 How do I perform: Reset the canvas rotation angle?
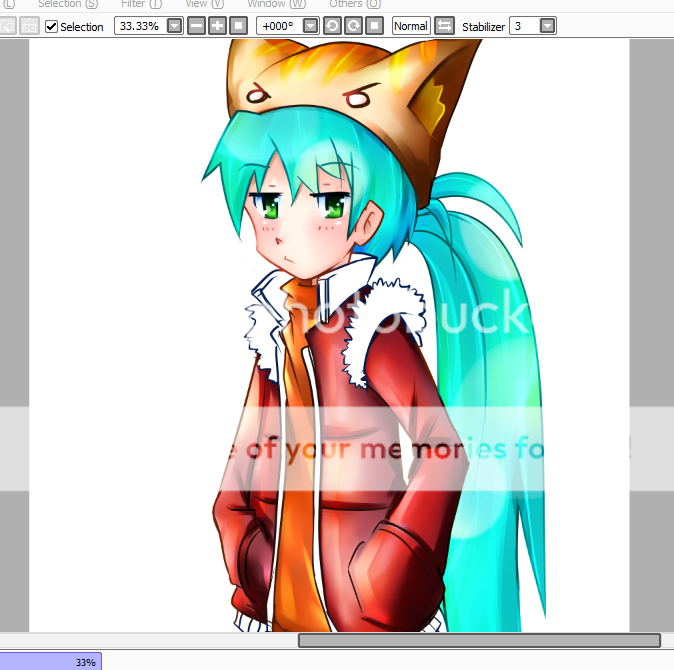coord(374,26)
